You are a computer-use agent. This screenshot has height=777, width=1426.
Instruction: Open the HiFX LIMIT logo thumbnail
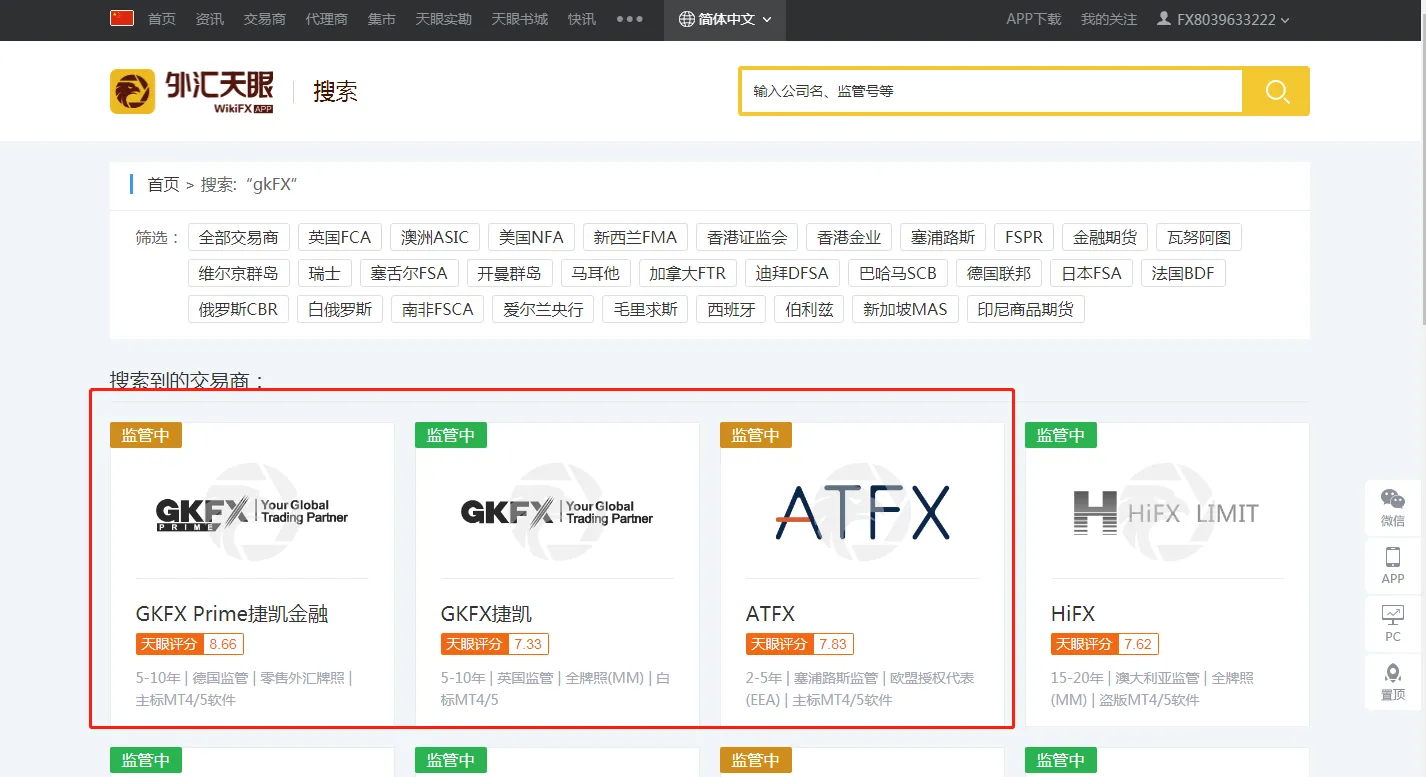[x=1167, y=513]
